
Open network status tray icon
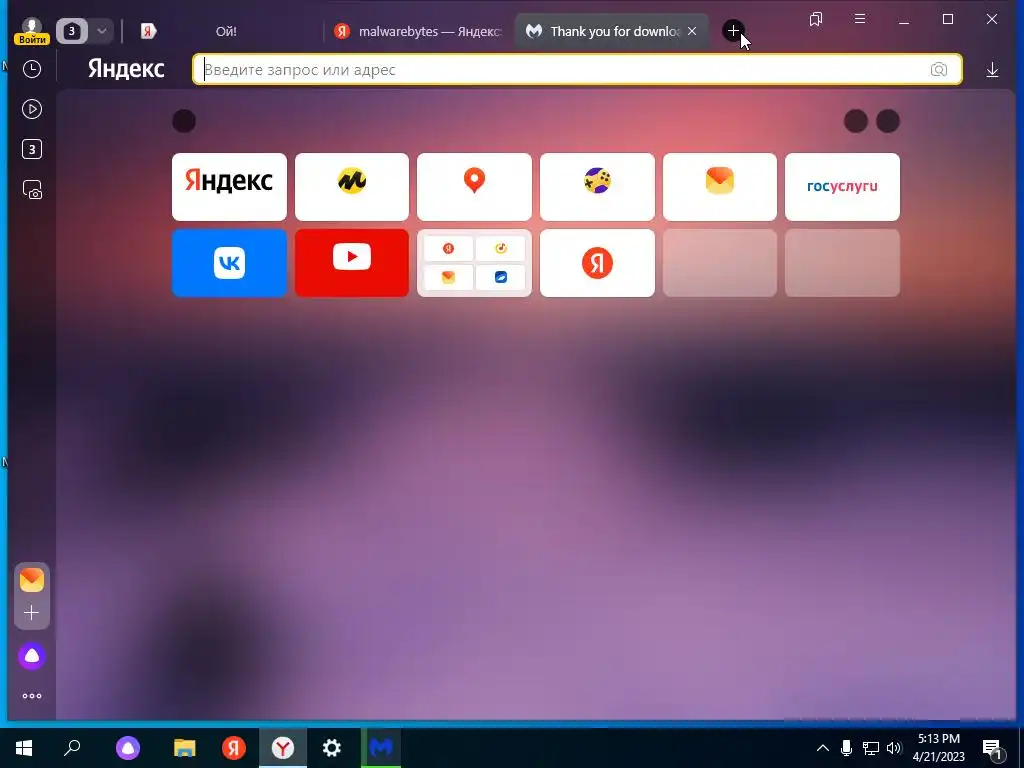coord(871,748)
